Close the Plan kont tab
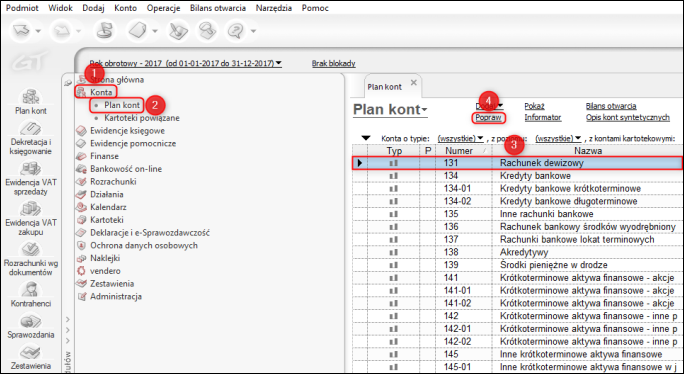Image resolution: width=684 pixels, height=374 pixels. coord(414,82)
